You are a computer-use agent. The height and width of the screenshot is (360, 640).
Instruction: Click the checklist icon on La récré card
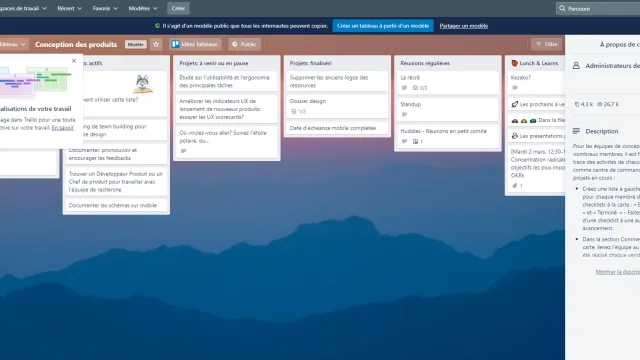(416, 88)
